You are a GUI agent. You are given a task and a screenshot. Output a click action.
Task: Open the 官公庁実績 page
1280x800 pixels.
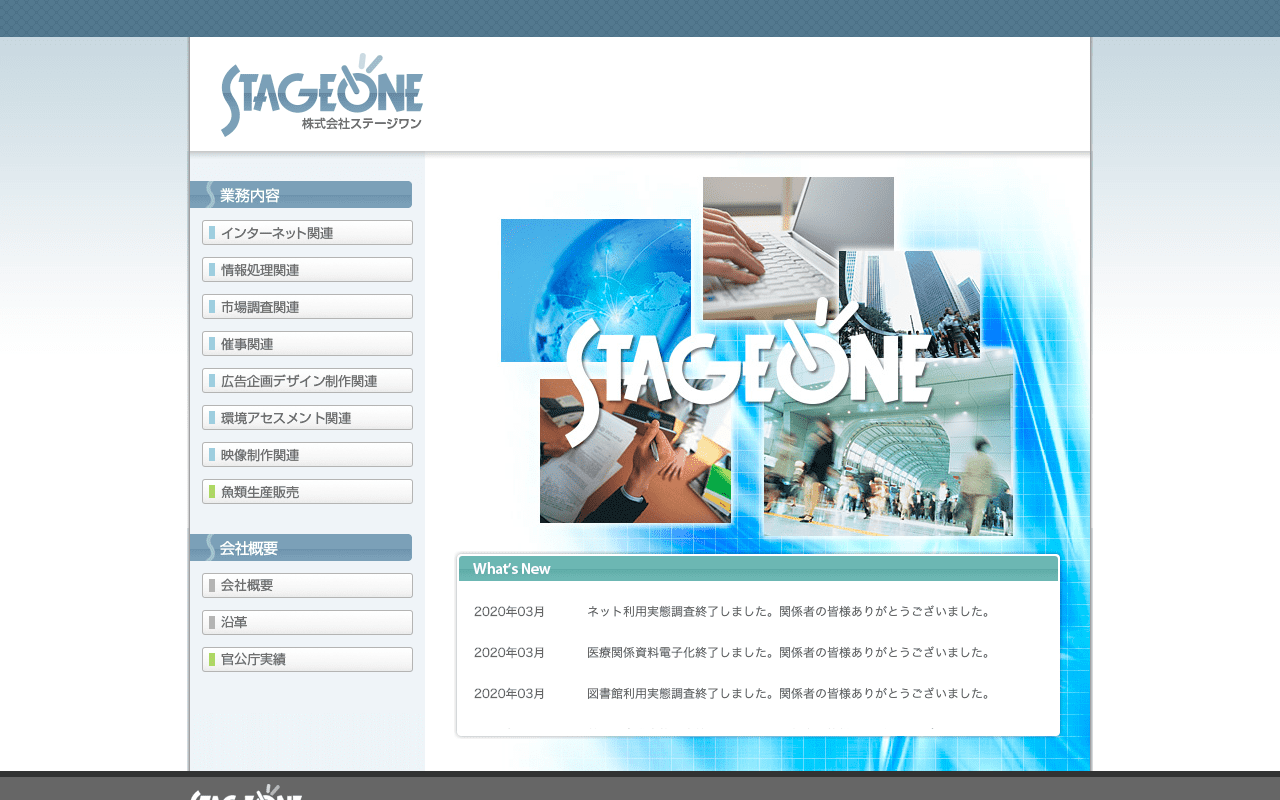pos(307,660)
